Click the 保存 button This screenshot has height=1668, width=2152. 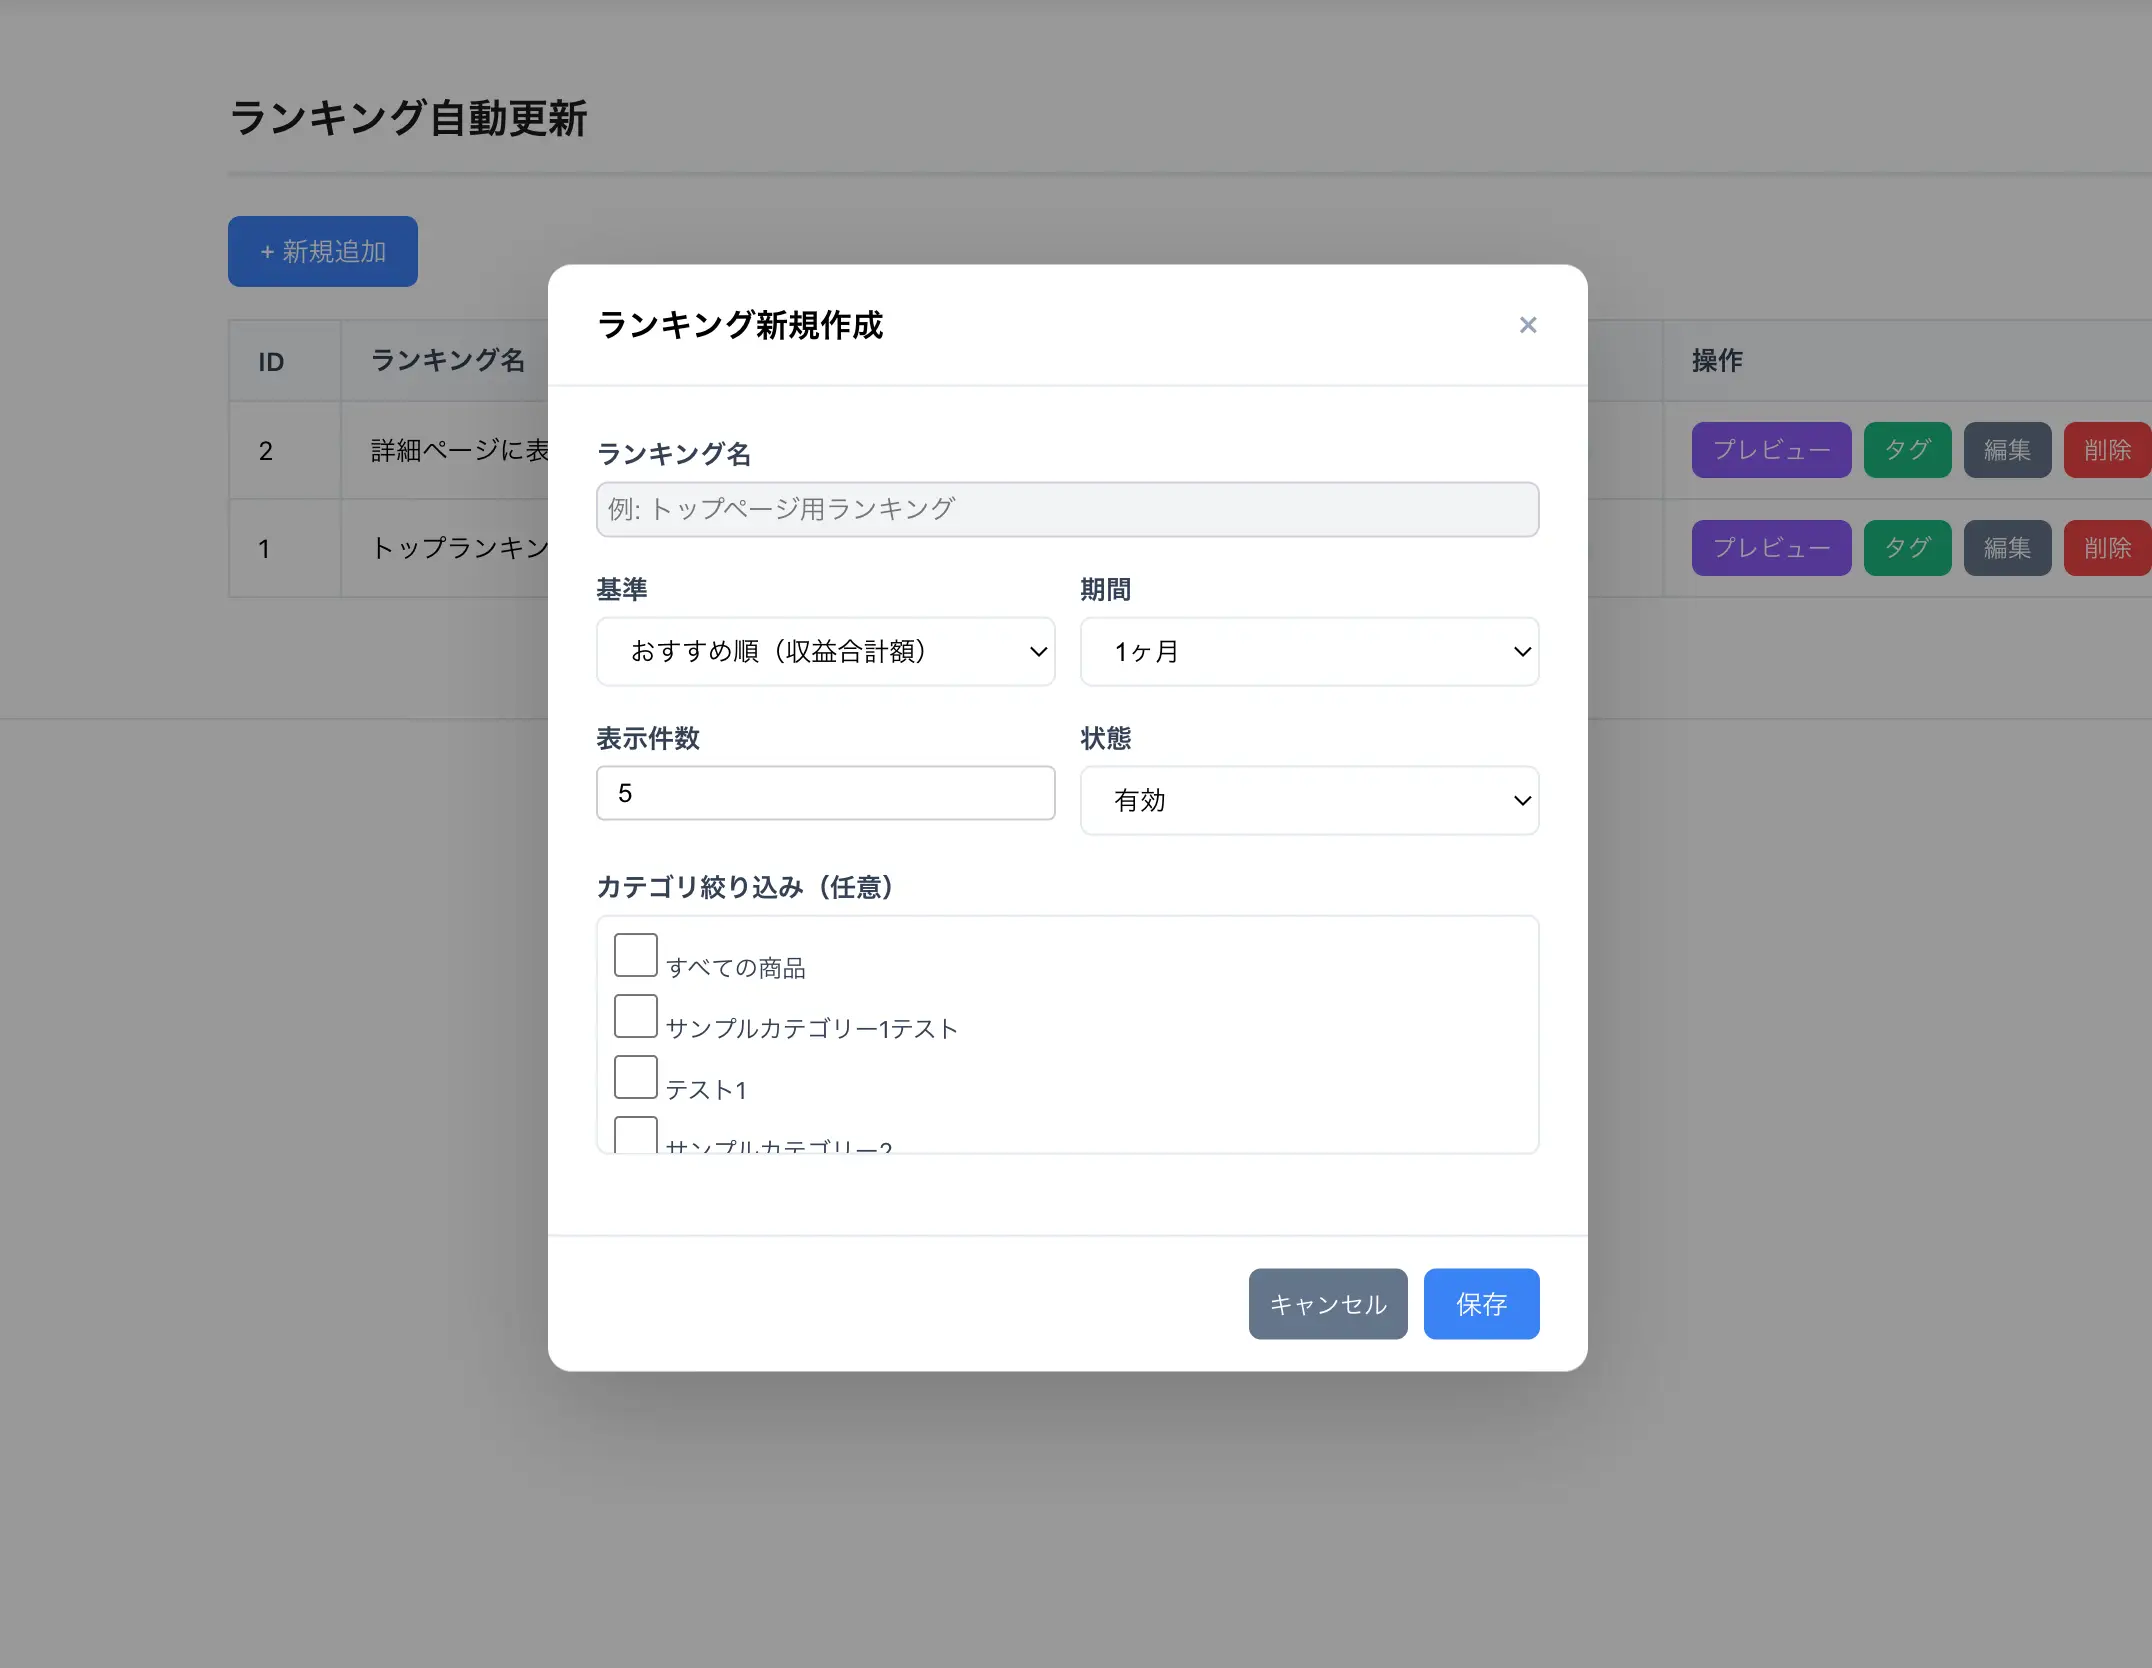(1481, 1304)
